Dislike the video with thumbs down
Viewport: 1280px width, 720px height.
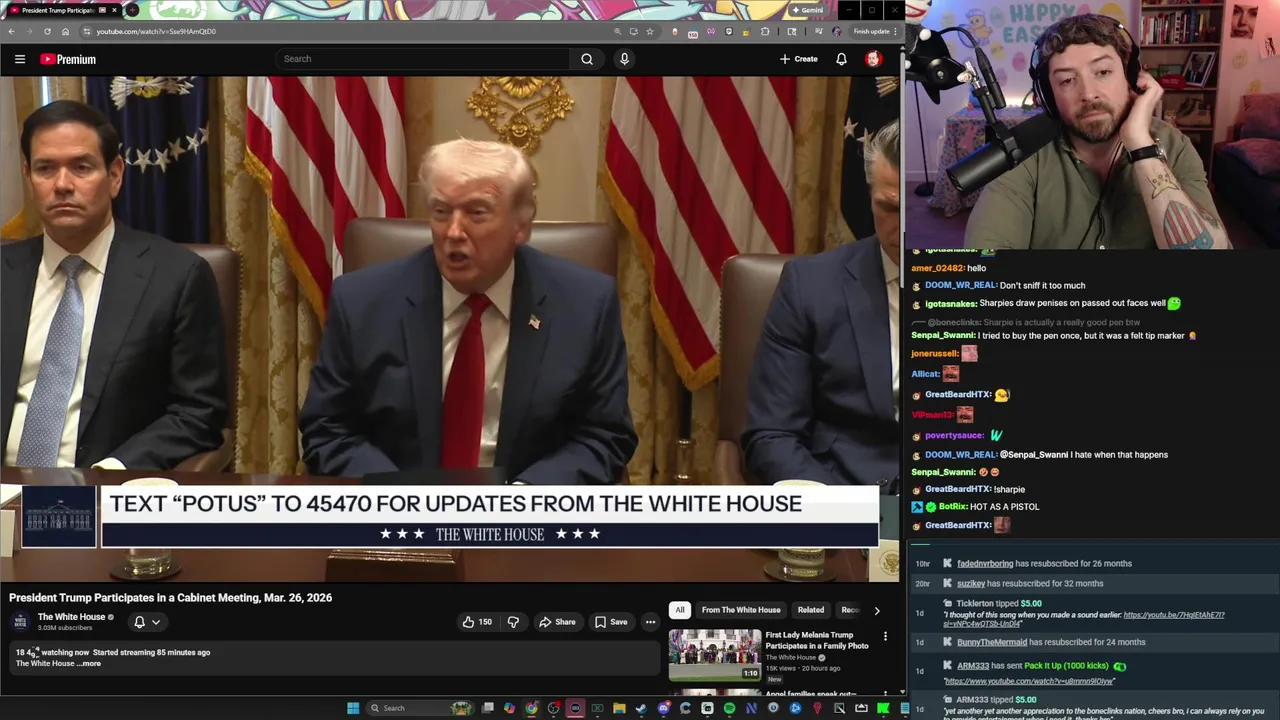point(513,622)
